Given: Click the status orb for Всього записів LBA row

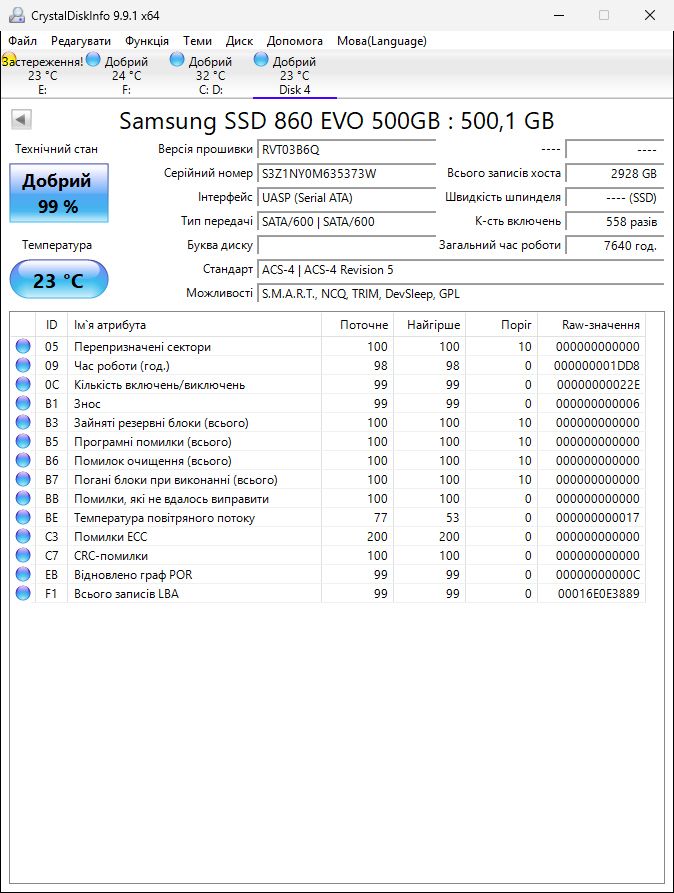Looking at the screenshot, I should [23, 593].
